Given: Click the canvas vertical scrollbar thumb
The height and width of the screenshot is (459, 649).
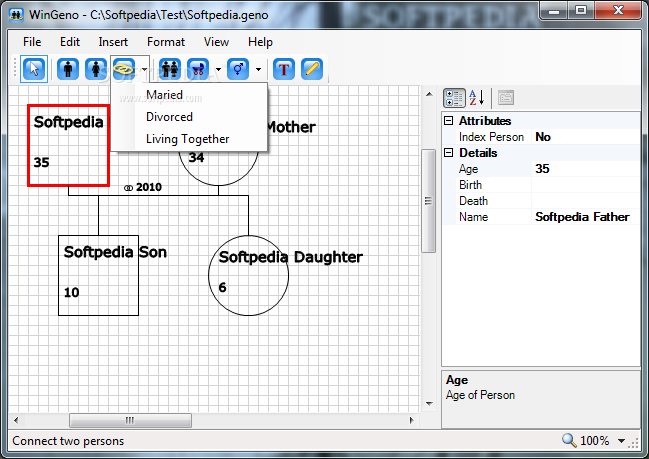Looking at the screenshot, I should click(x=428, y=201).
